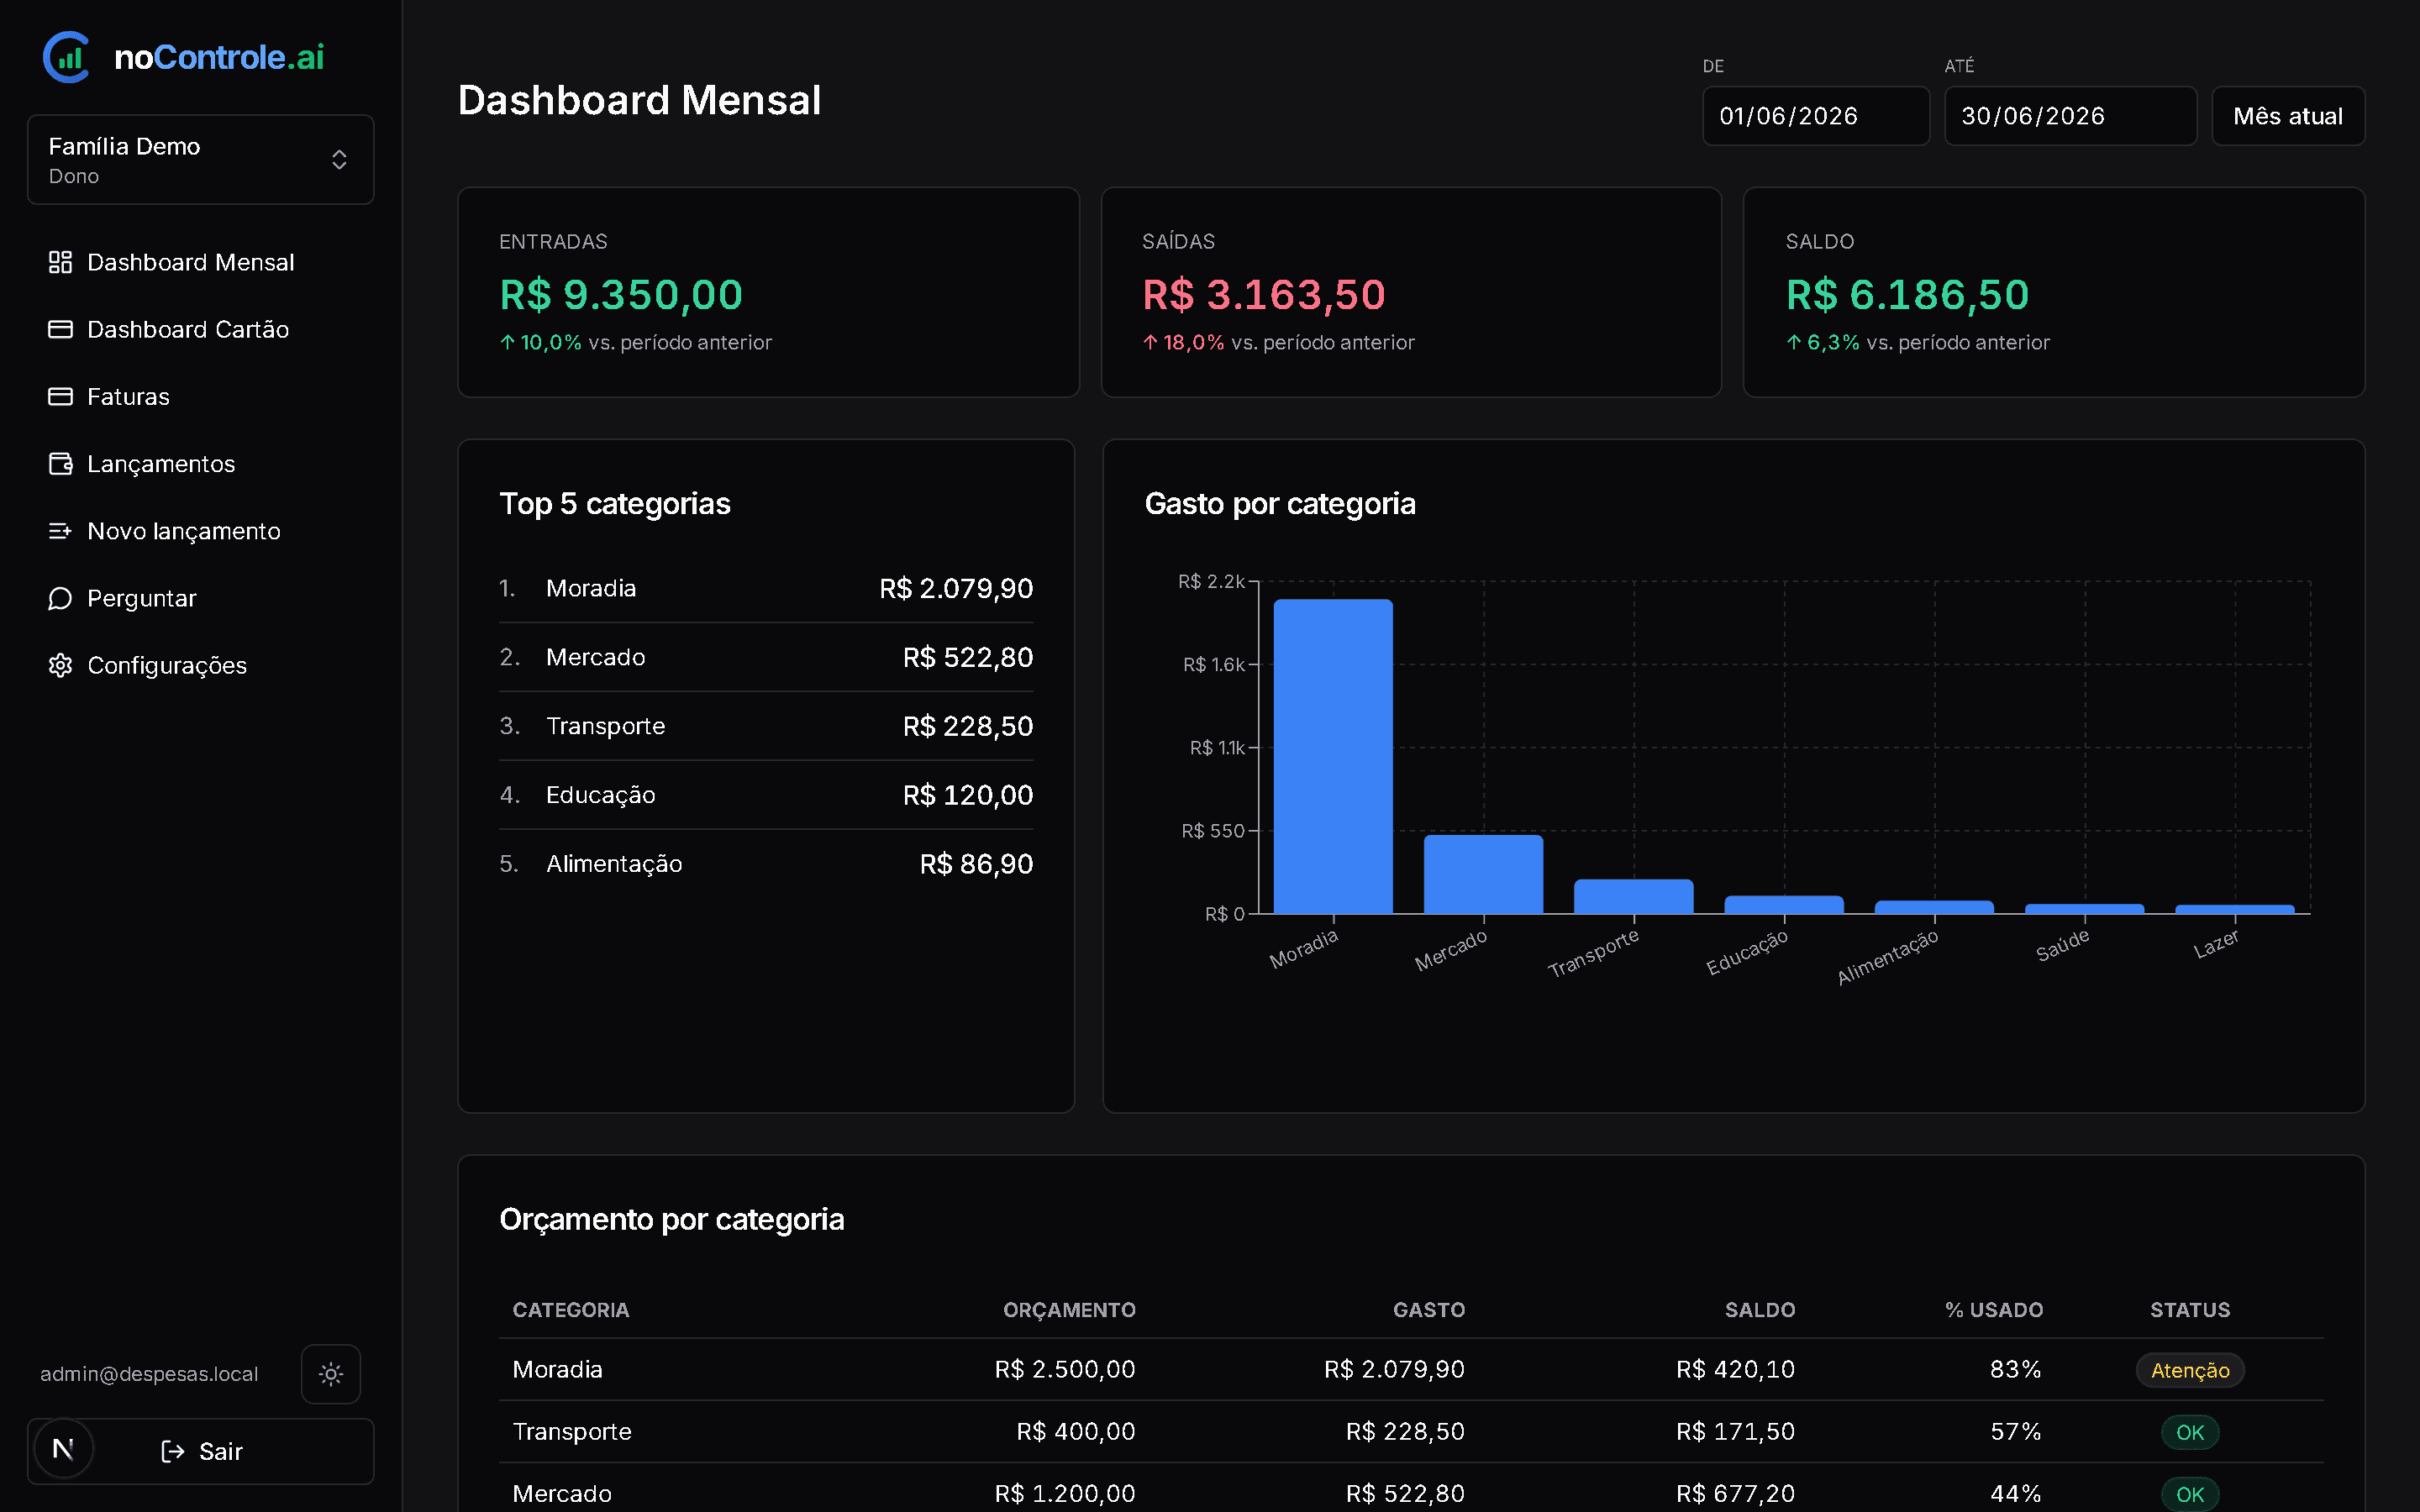Click the Novo lançamento list-plus icon
This screenshot has height=1512, width=2420.
tap(60, 530)
